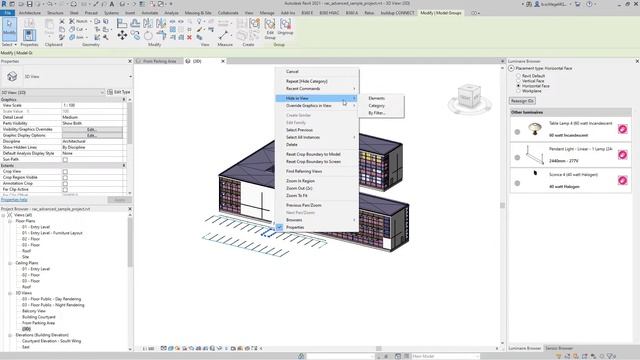The width and height of the screenshot is (640, 360).
Task: Click the Offset tool icon in Modify panel
Action: click(x=135, y=23)
